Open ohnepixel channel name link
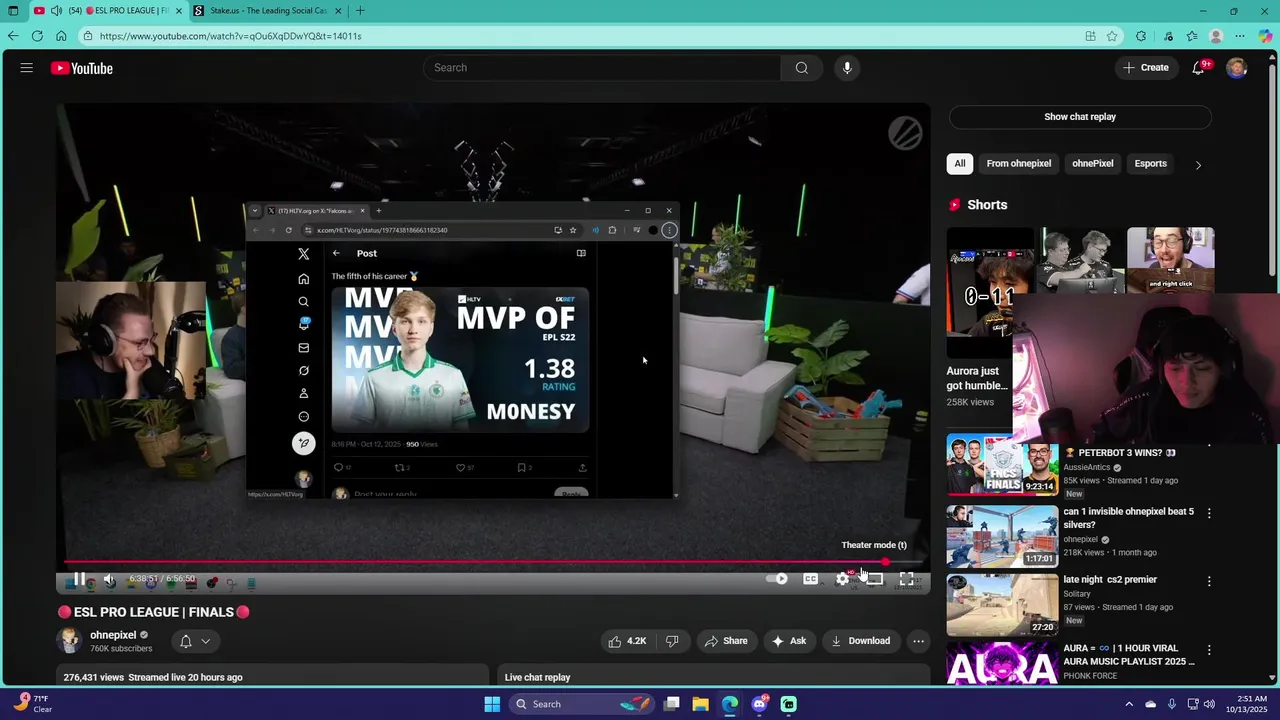This screenshot has height=720, width=1280. pyautogui.click(x=113, y=635)
